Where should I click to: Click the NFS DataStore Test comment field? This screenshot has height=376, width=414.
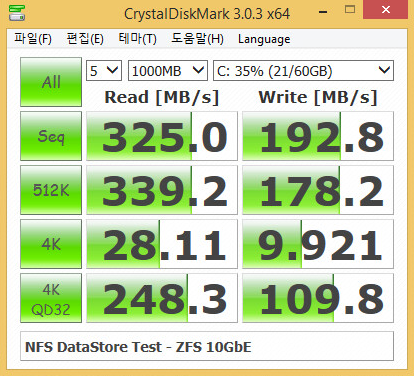coord(207,347)
